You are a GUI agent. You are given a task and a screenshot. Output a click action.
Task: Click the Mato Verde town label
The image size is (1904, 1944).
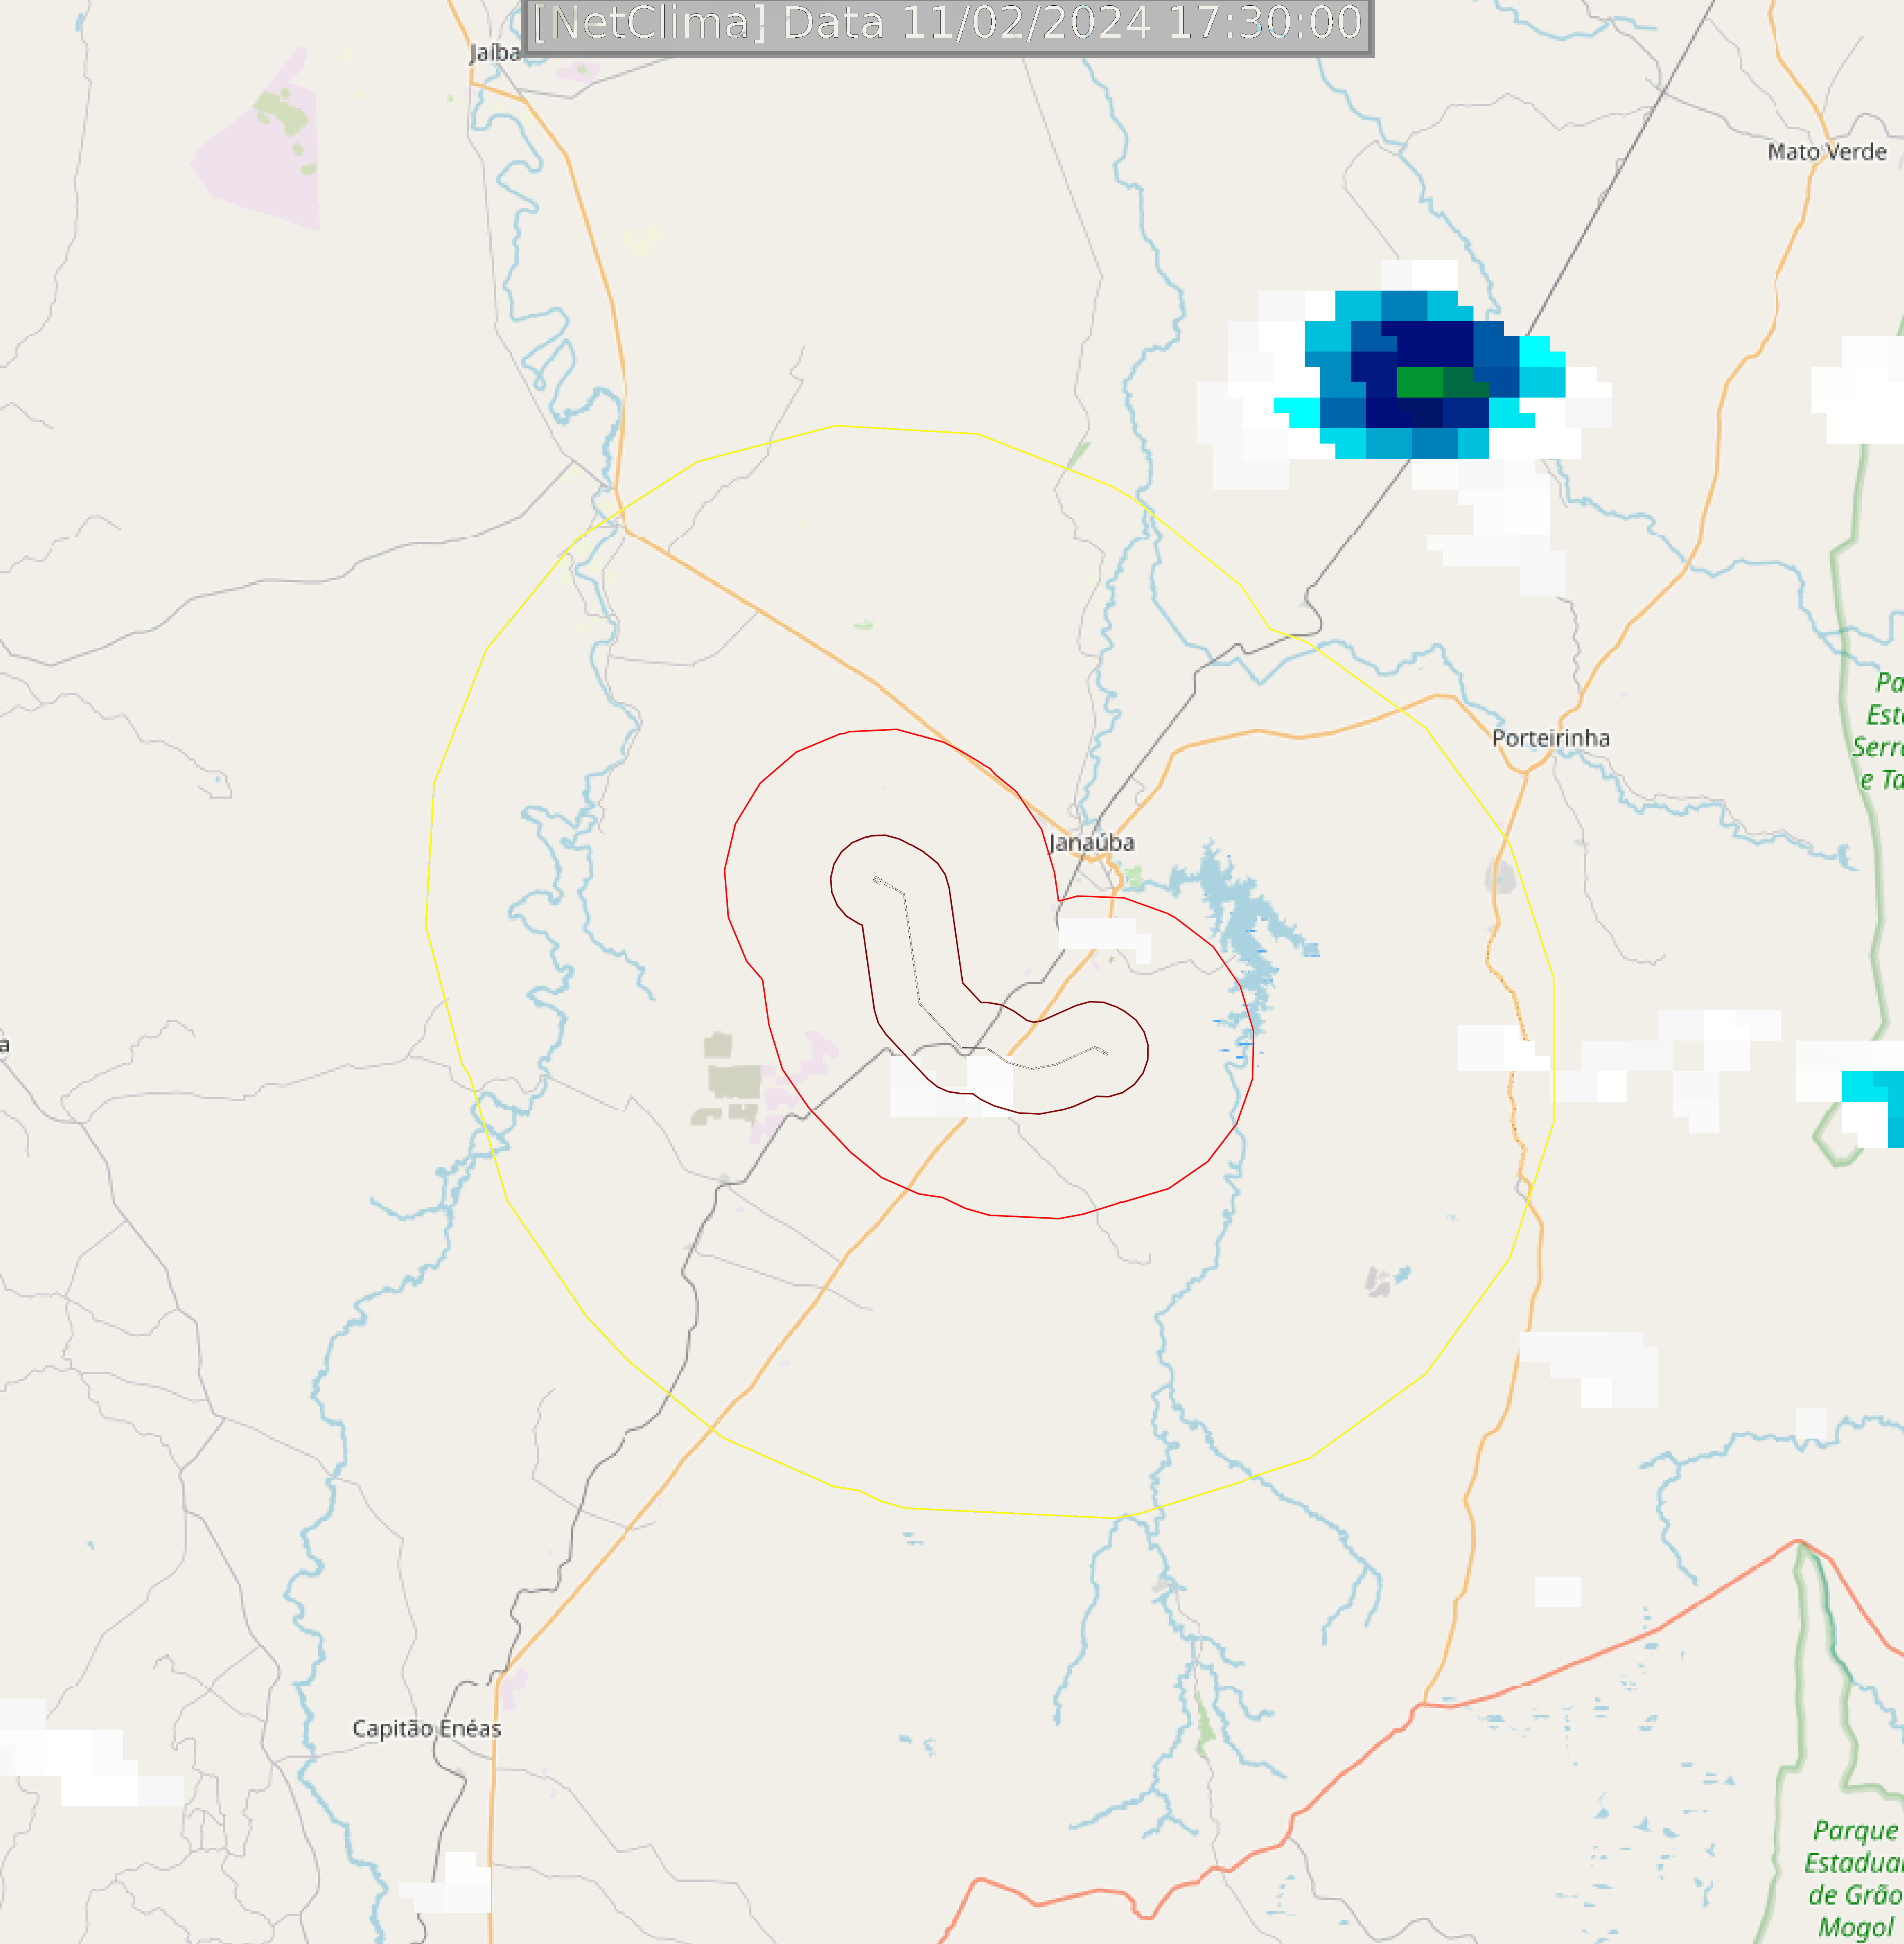click(x=1827, y=152)
